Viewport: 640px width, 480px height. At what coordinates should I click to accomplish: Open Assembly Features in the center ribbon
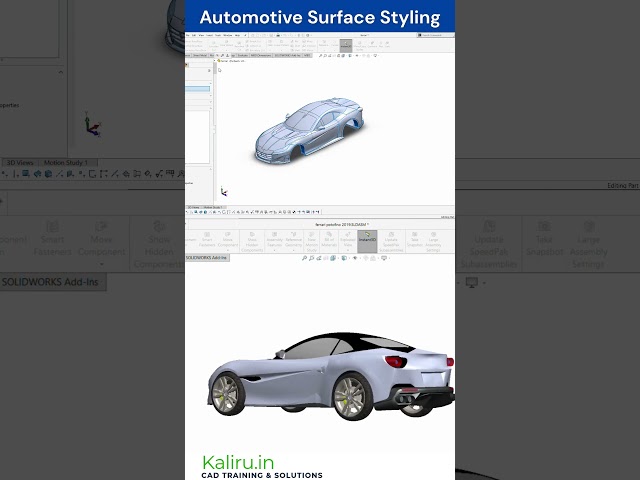click(x=274, y=240)
